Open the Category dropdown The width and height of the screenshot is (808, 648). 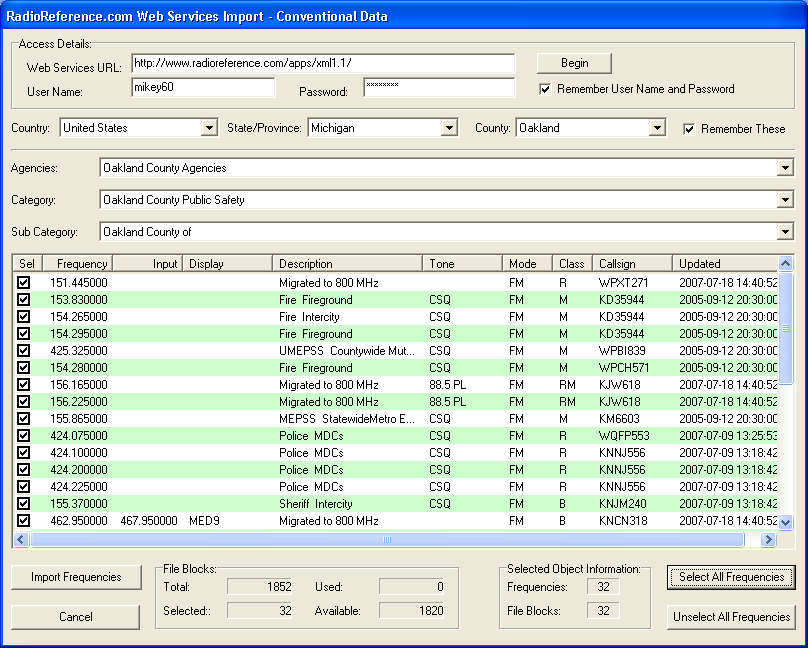click(785, 200)
